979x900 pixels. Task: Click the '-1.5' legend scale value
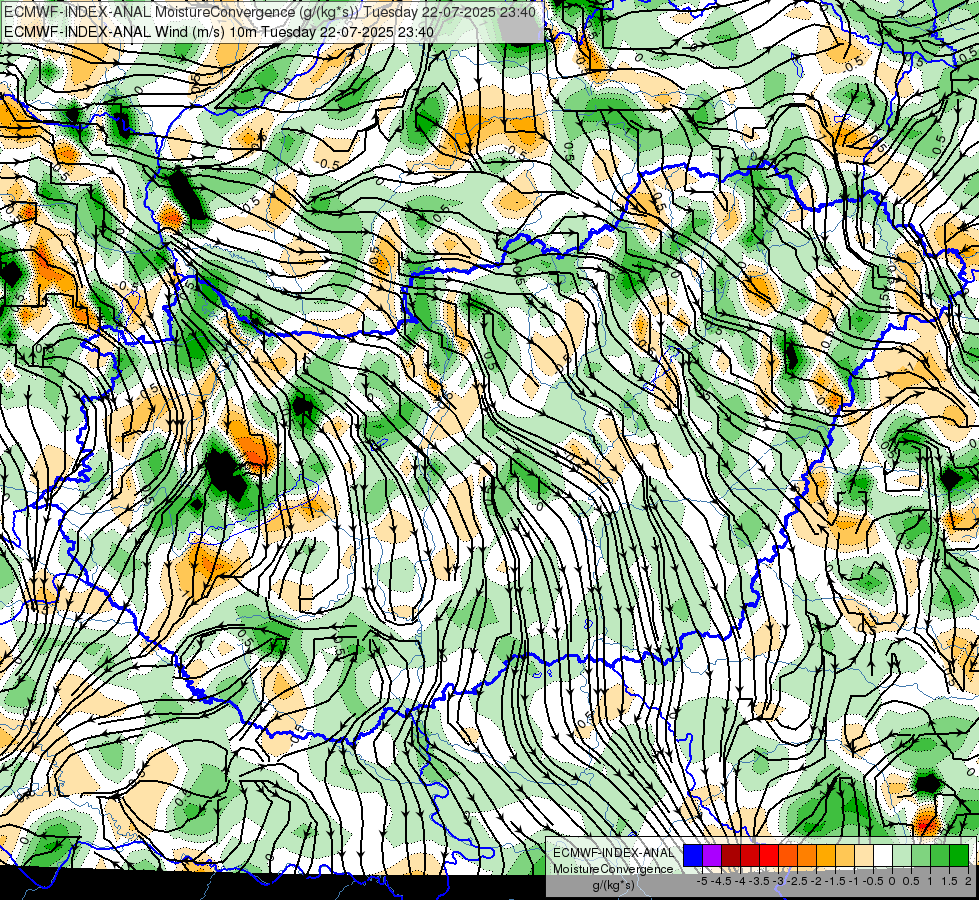(x=835, y=881)
